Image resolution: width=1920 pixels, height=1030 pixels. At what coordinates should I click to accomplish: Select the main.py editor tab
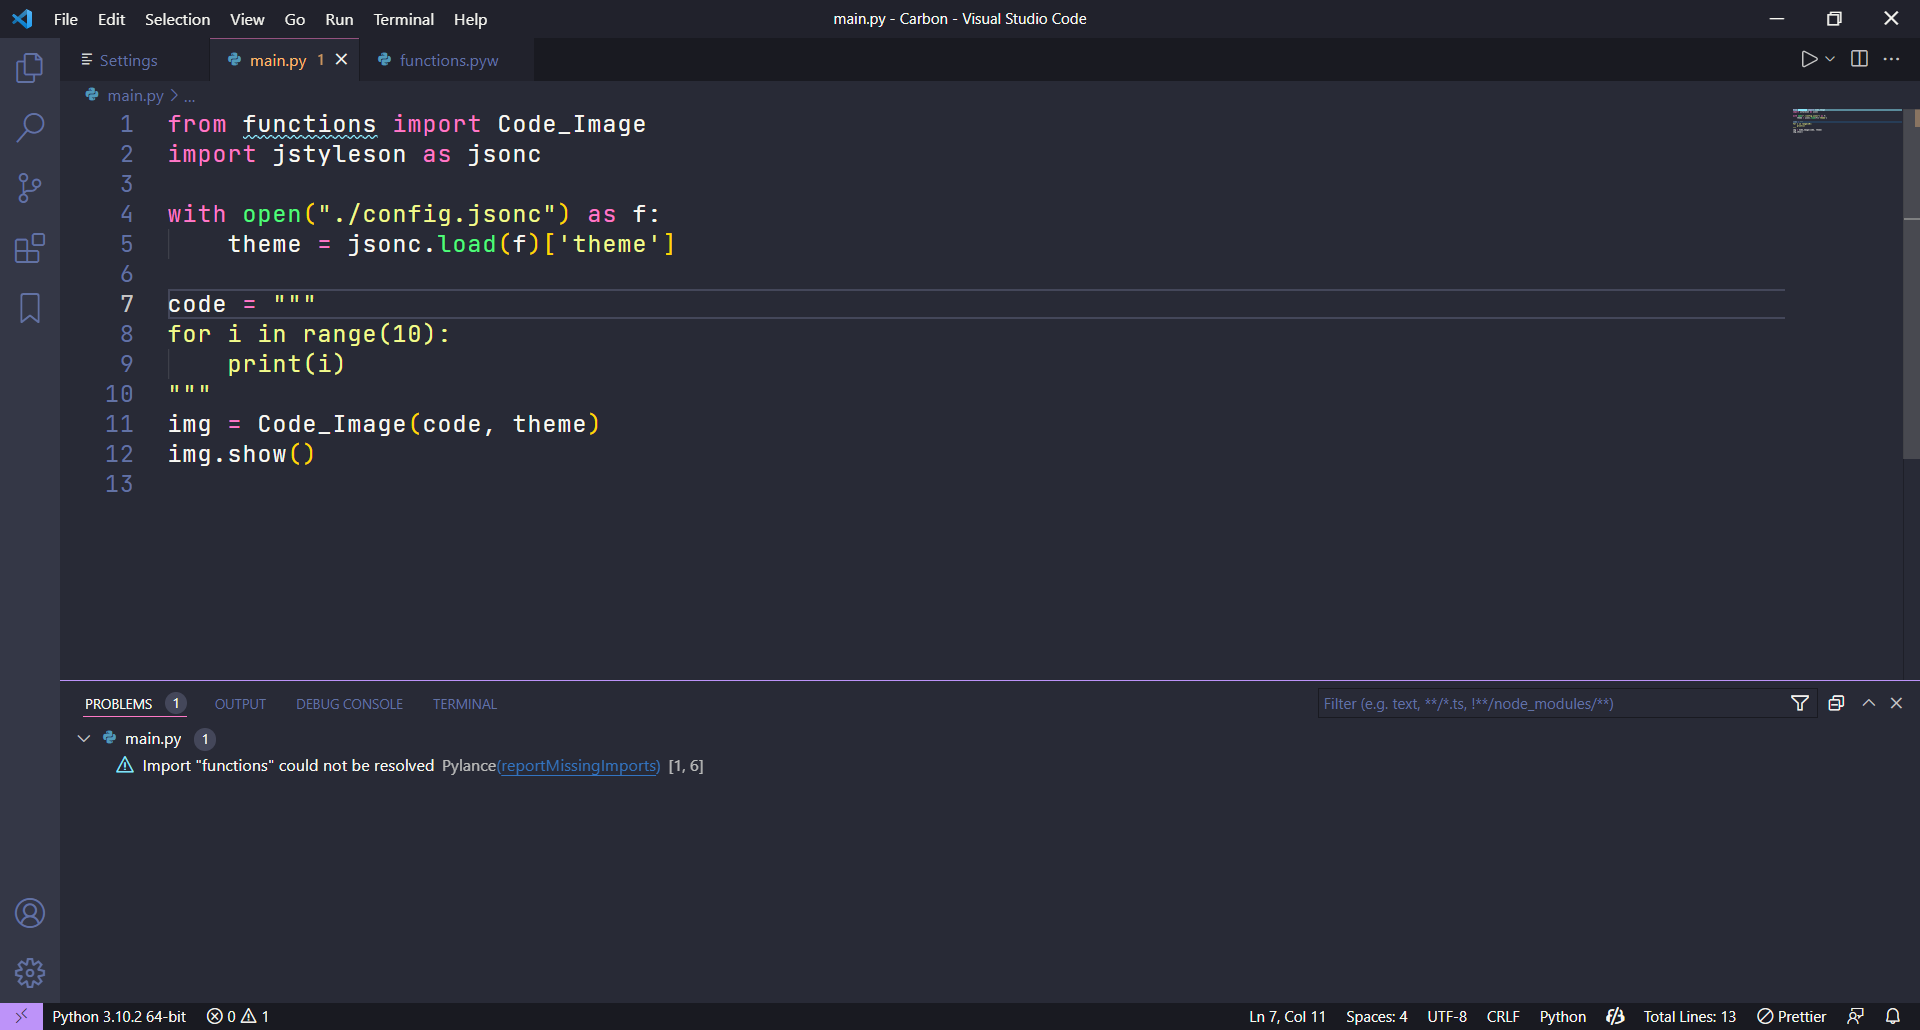pos(278,60)
